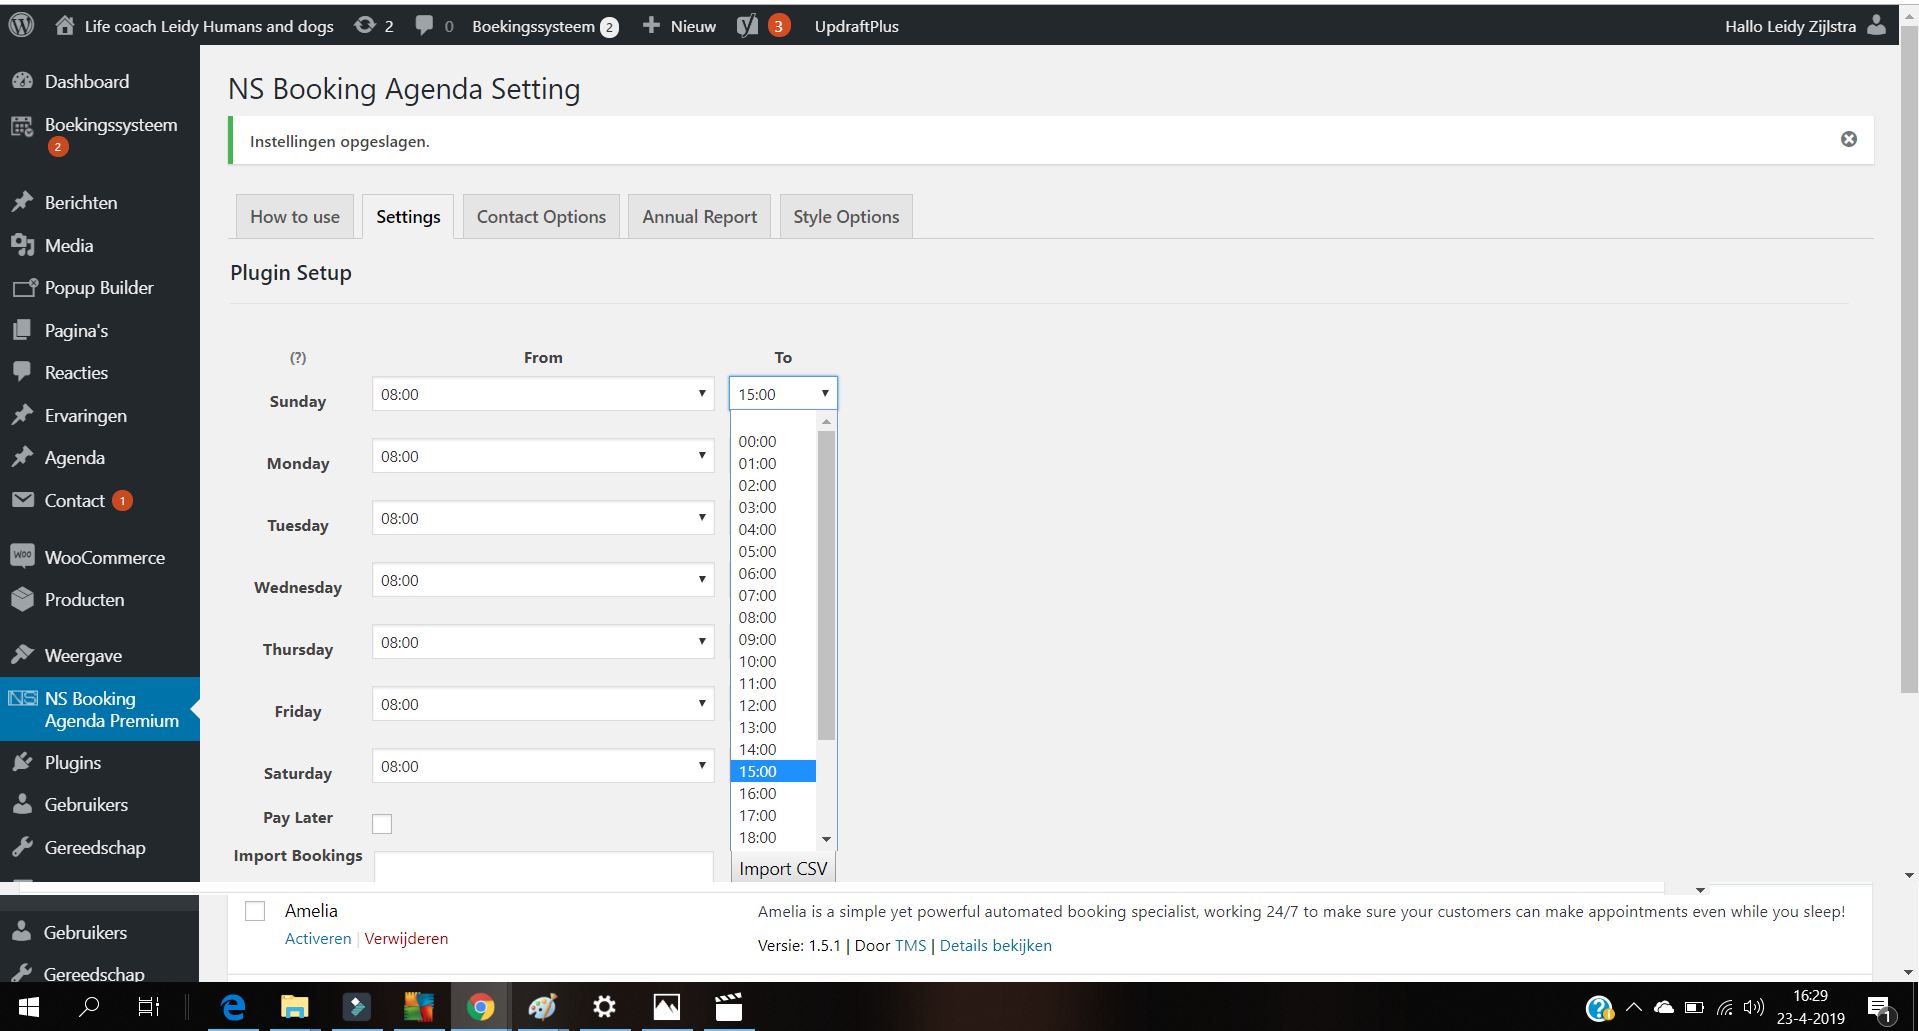Select the Settings tab

click(408, 217)
